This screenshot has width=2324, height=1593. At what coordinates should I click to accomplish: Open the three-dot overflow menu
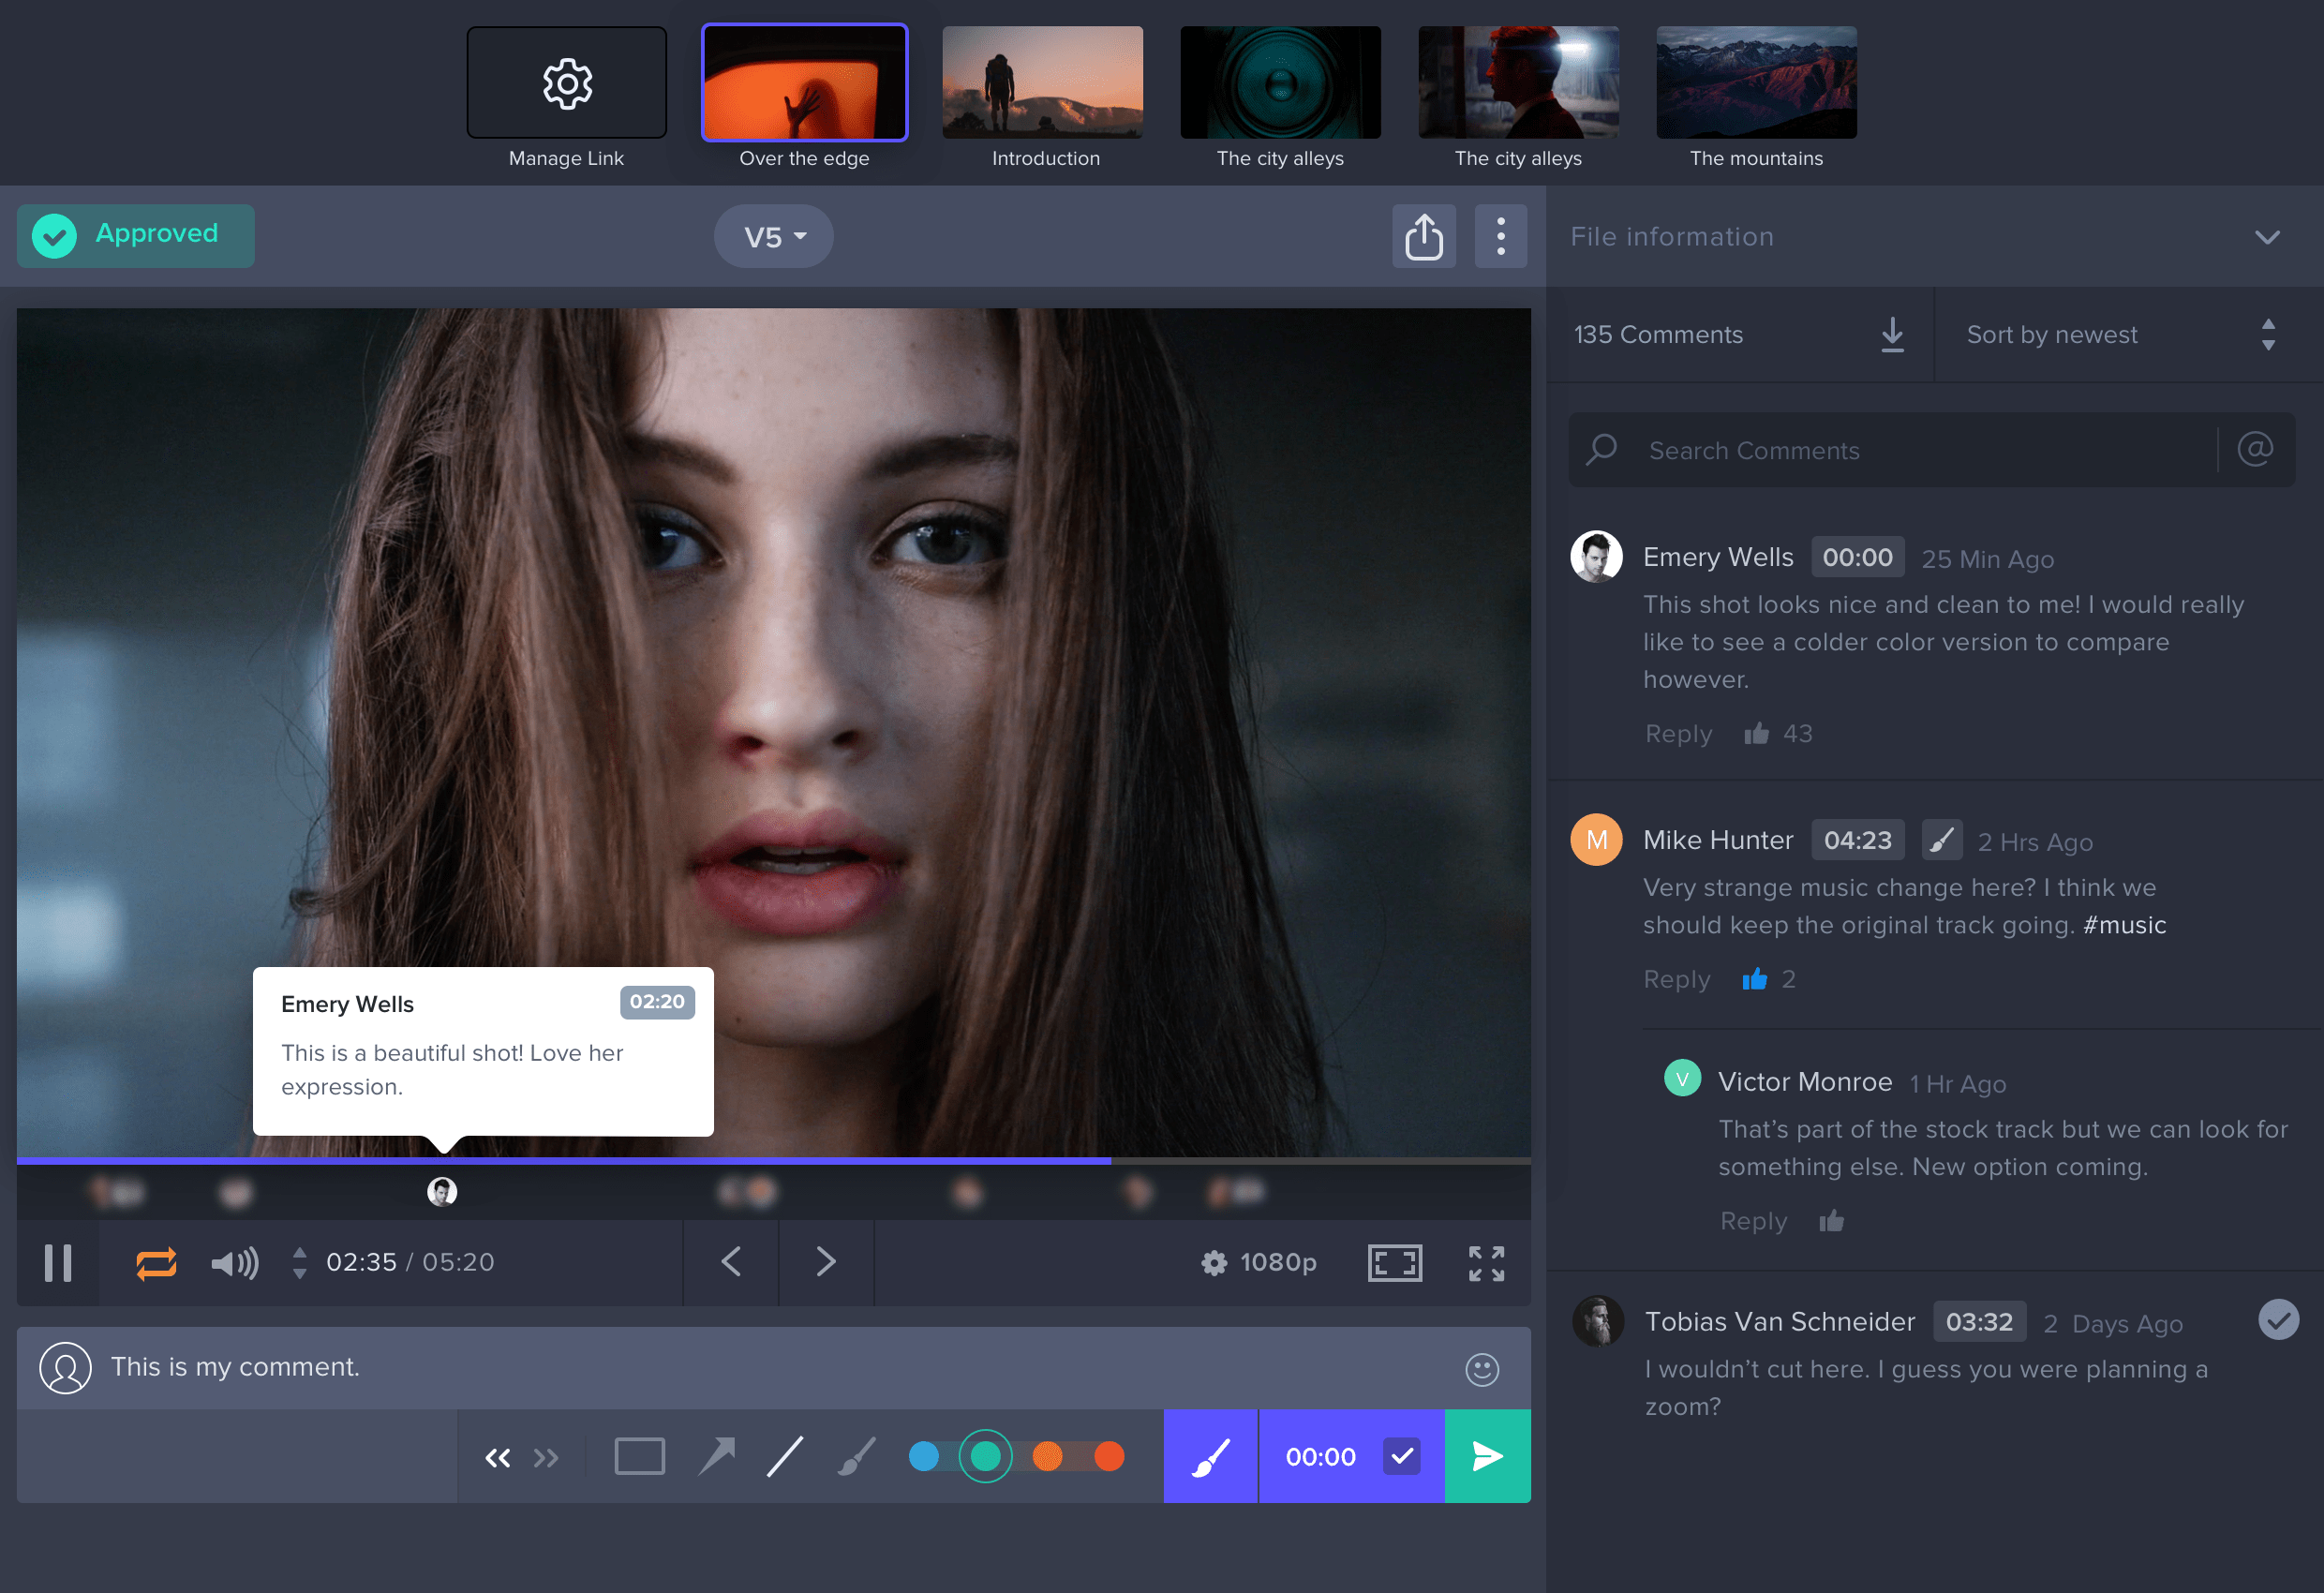[1500, 236]
